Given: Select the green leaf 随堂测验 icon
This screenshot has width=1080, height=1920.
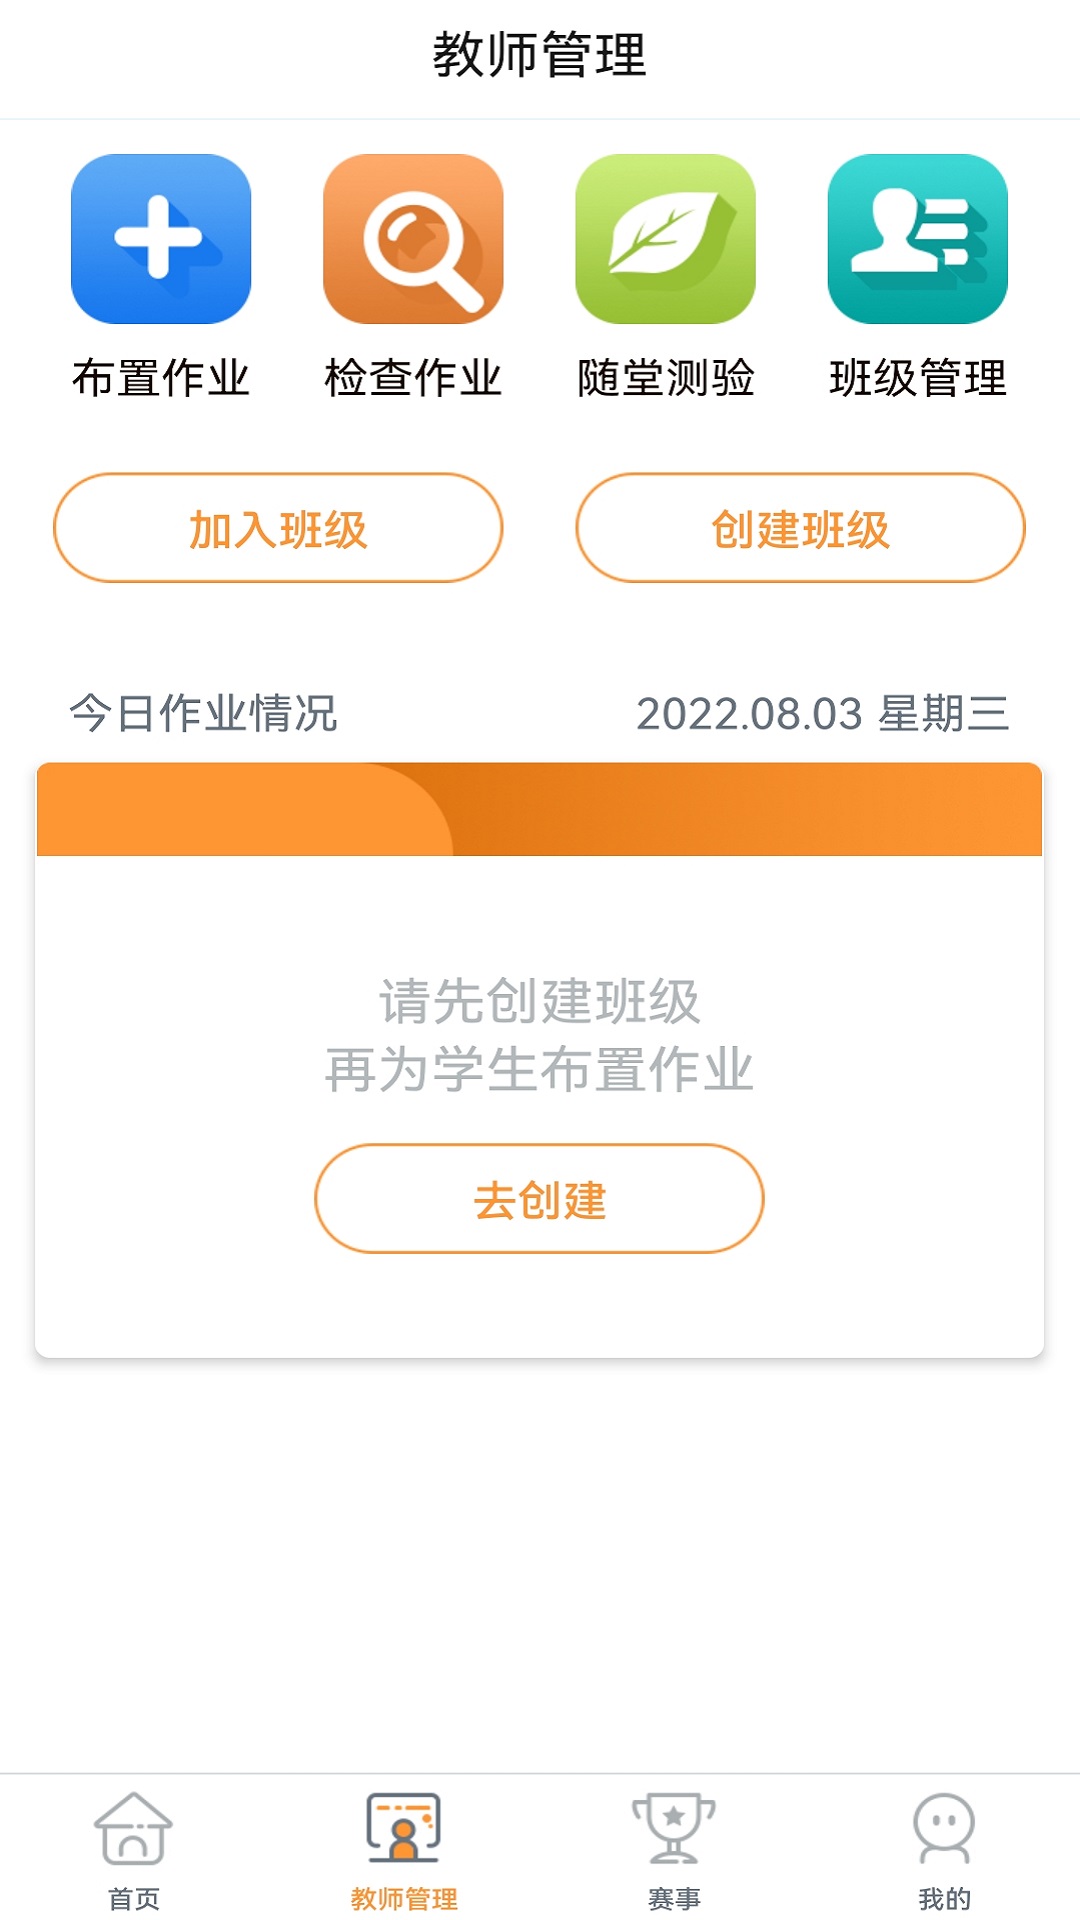Looking at the screenshot, I should point(665,239).
